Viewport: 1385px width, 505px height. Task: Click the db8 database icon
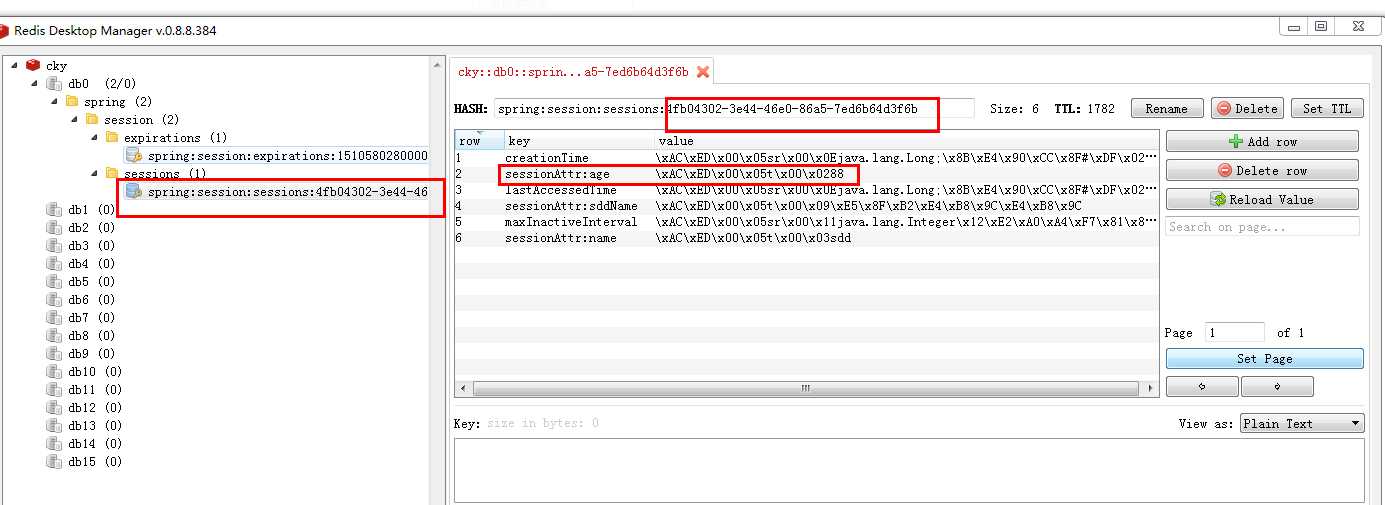(54, 336)
